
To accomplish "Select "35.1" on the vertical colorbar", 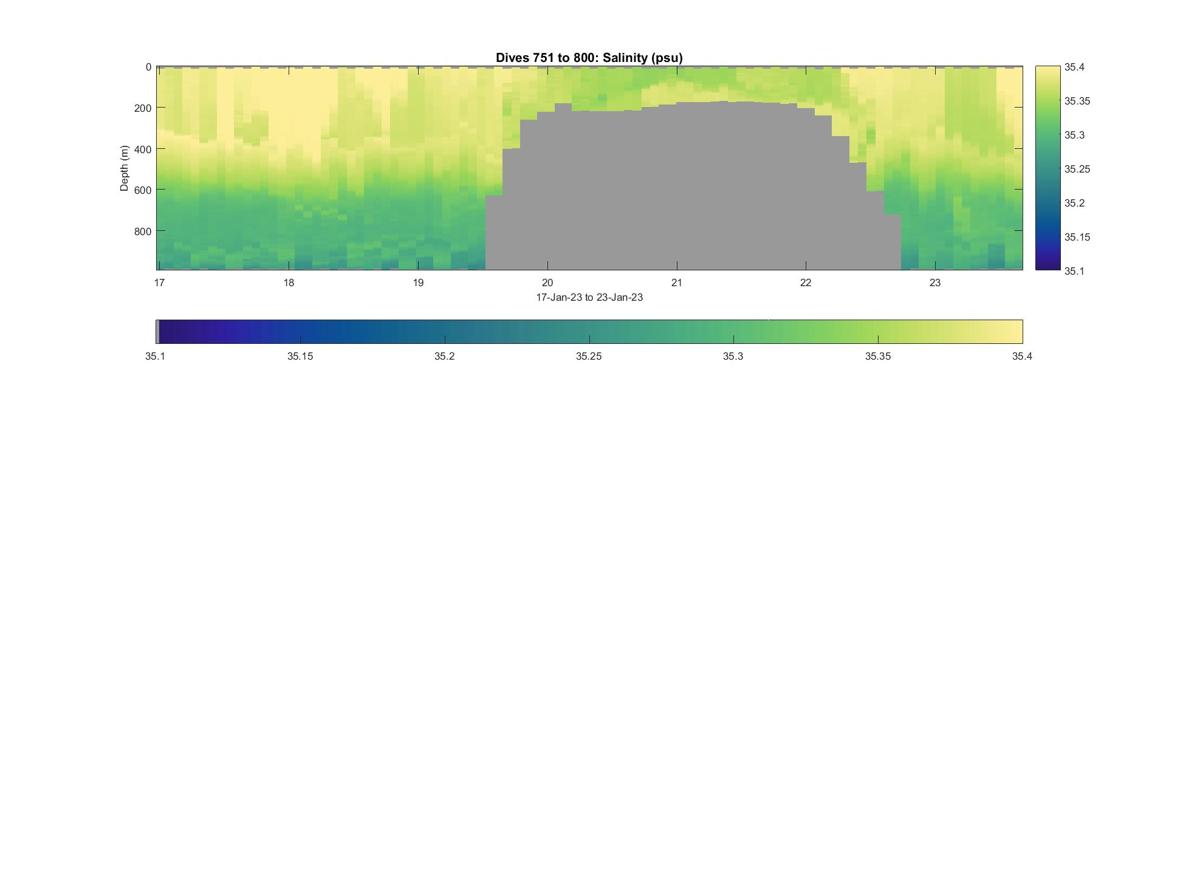I will [x=1075, y=271].
